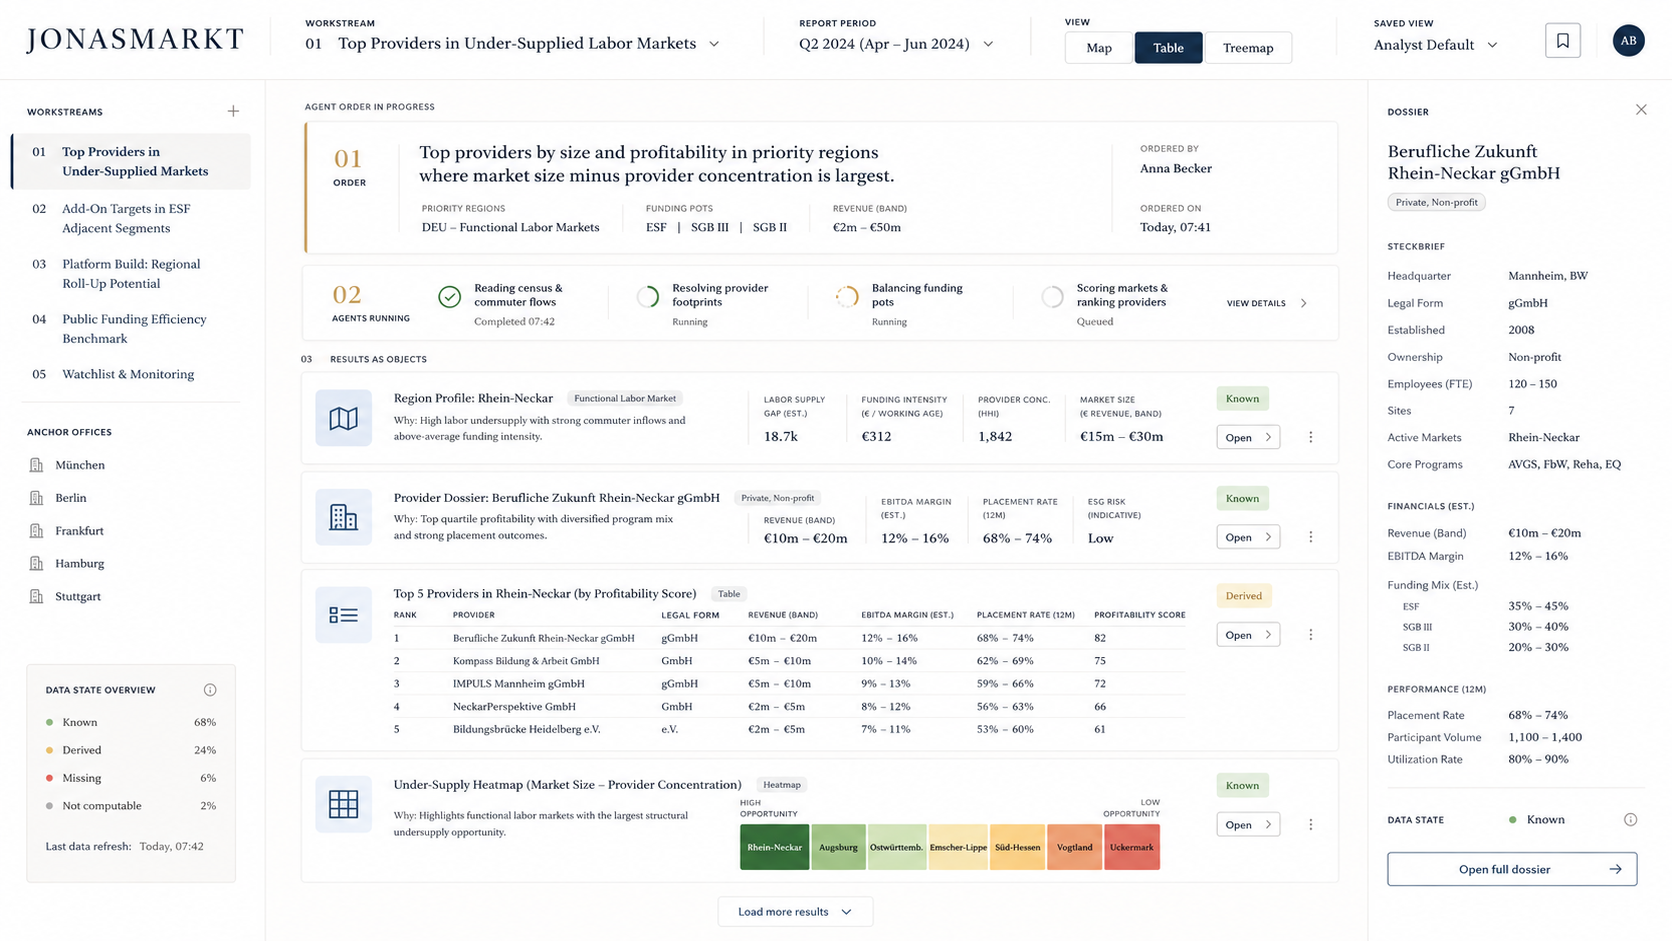This screenshot has width=1672, height=941.
Task: Open kebab menu for Under-Supply Heatmap row
Action: tap(1311, 825)
